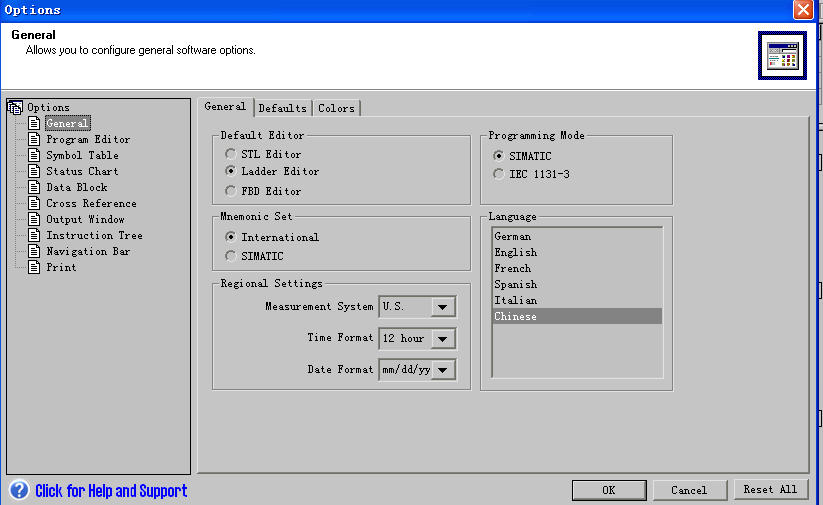Click the Instruction Tree page icon
Viewport: 823px width, 505px height.
click(x=34, y=235)
